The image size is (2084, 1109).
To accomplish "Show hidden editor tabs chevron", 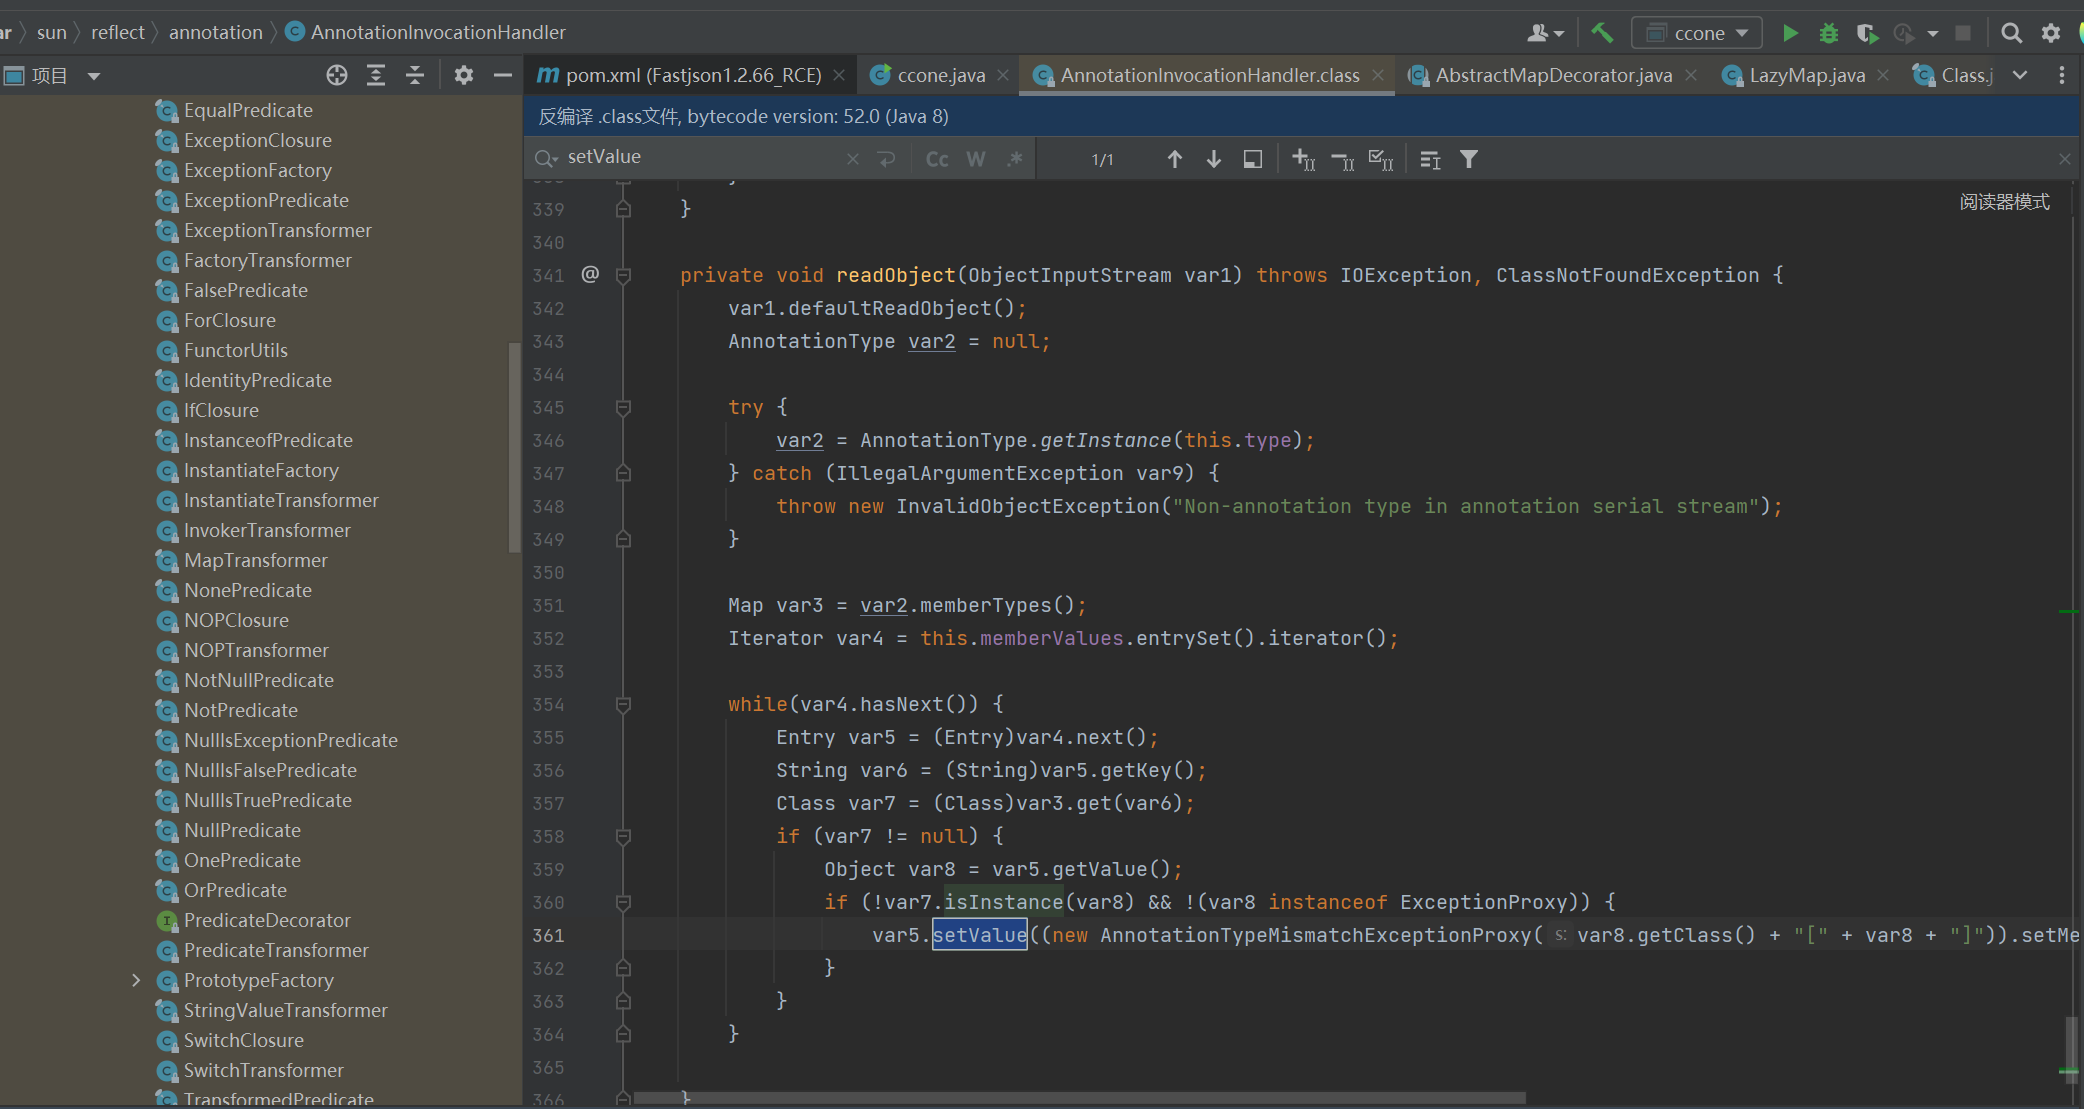I will tap(2020, 75).
